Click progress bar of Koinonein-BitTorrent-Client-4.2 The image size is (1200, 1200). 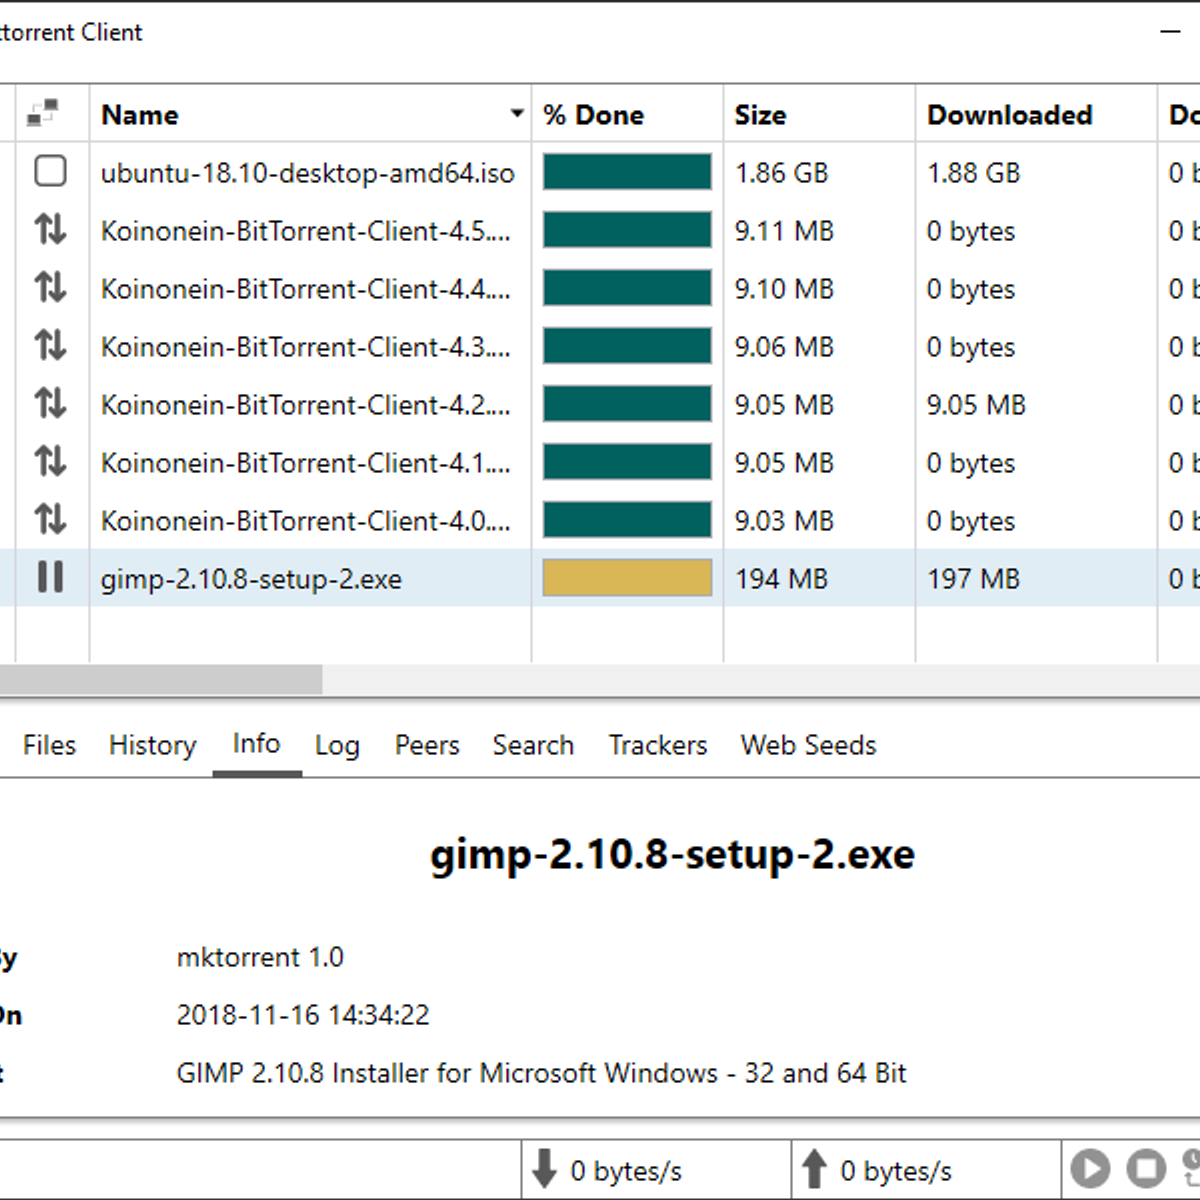(627, 404)
